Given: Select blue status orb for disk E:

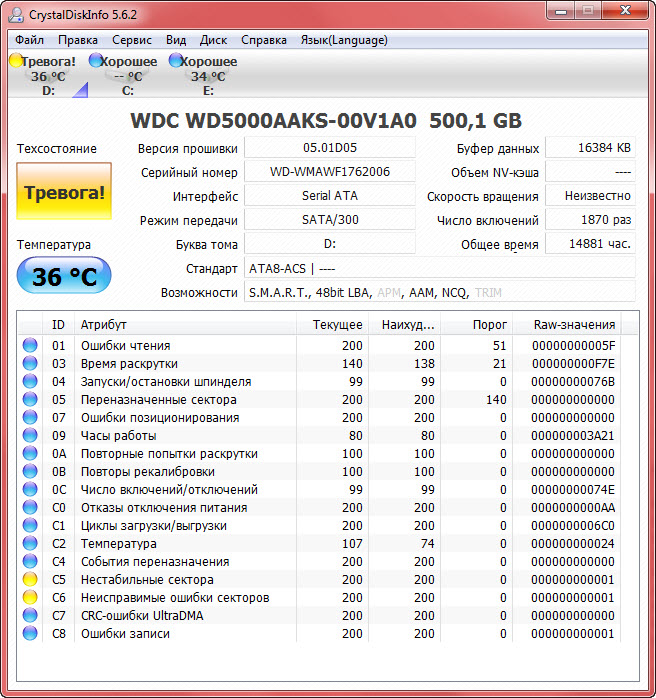Looking at the screenshot, I should (176, 61).
